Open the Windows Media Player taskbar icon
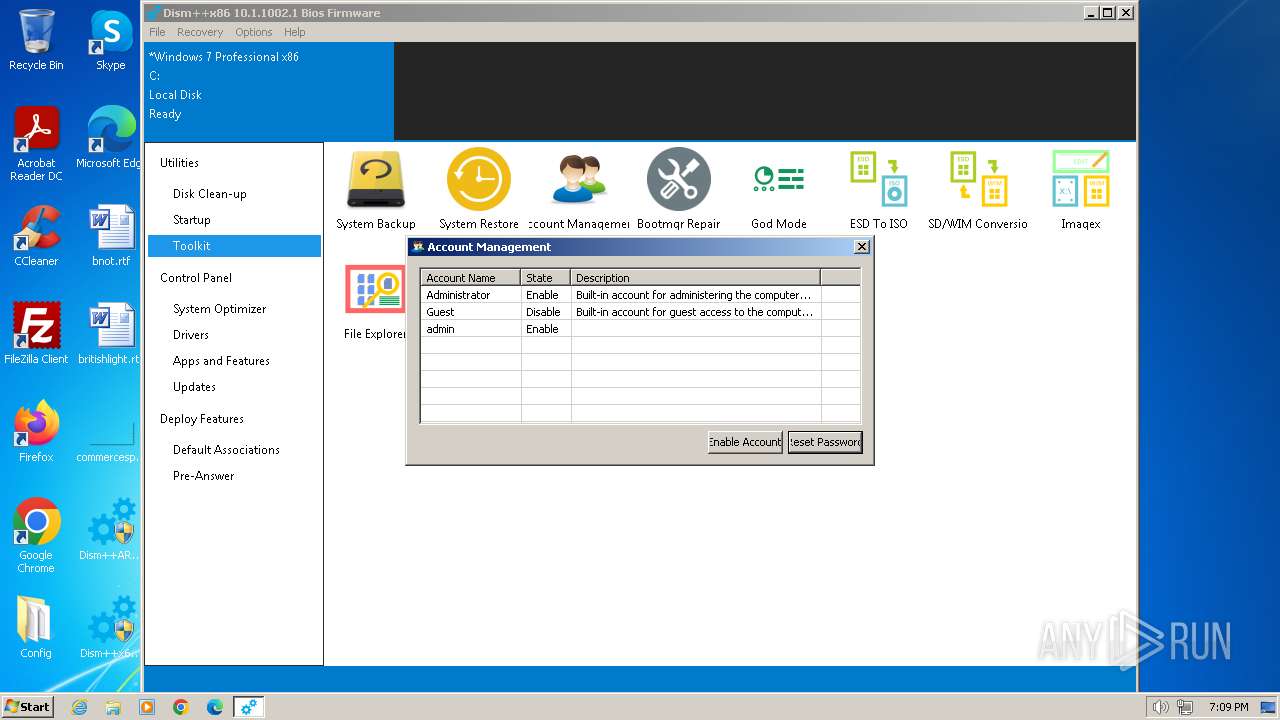Image resolution: width=1280 pixels, height=720 pixels. [x=147, y=707]
